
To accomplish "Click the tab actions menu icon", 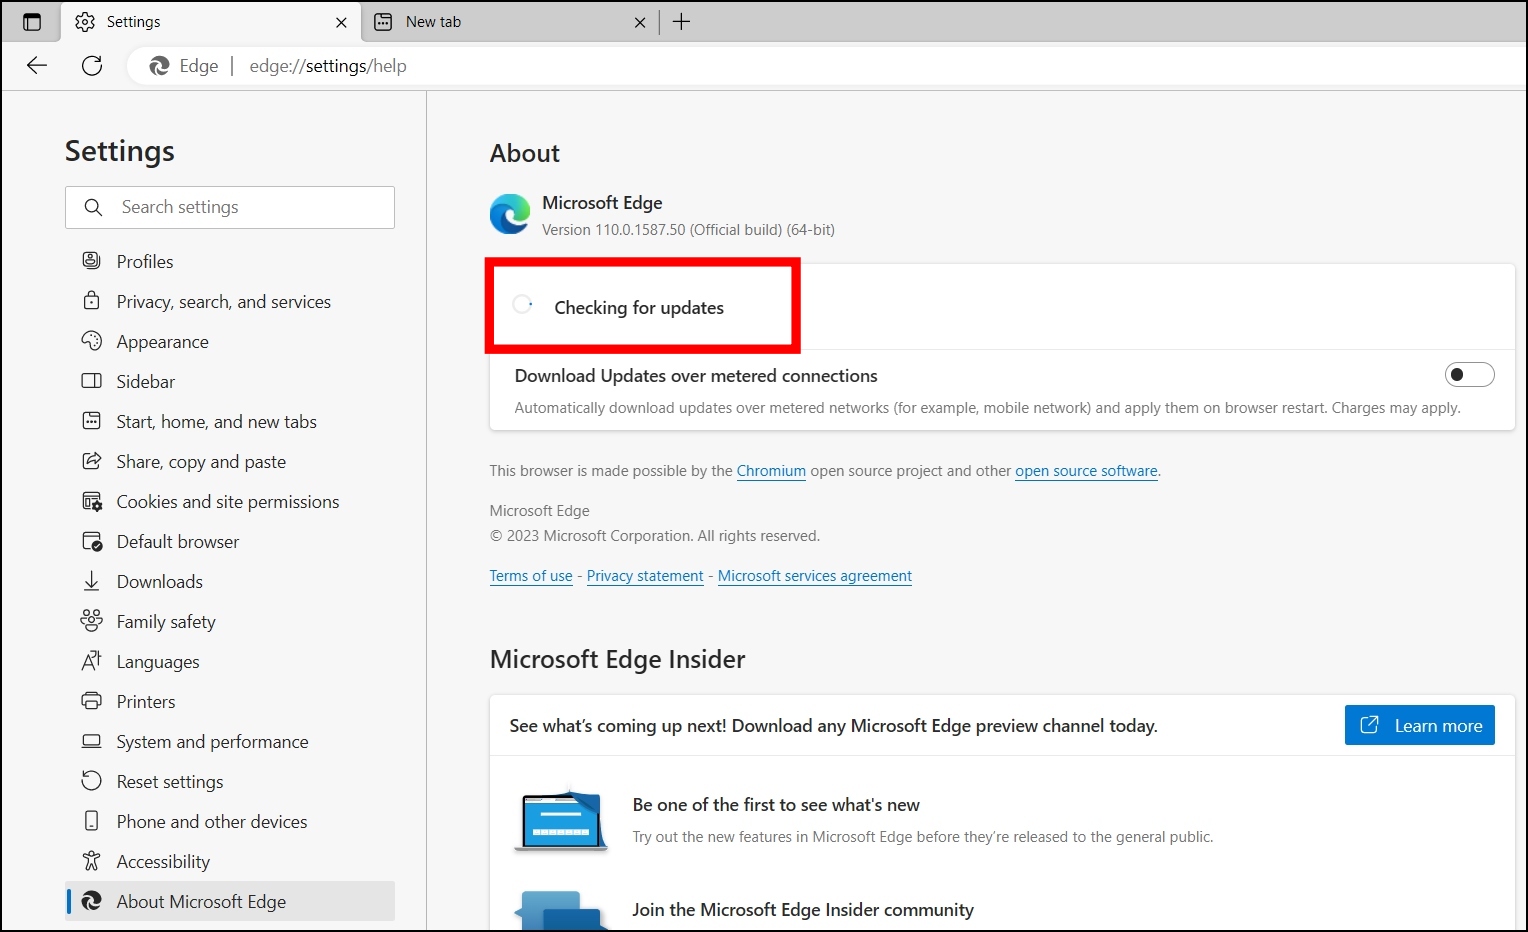I will tap(32, 22).
